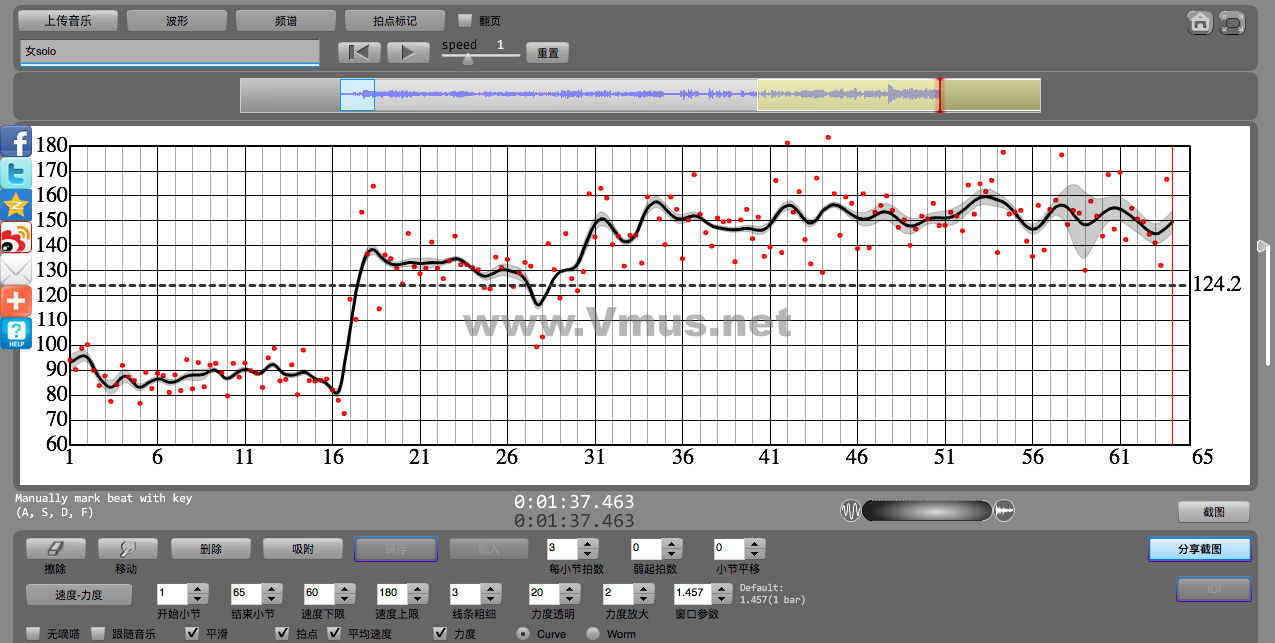The image size is (1275, 643).
Task: Select the move (移动) tool
Action: point(127,549)
